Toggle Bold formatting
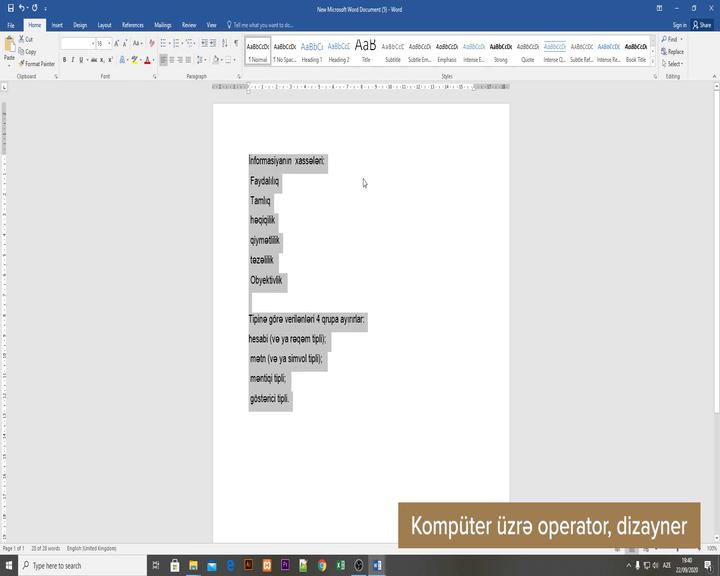Image resolution: width=720 pixels, height=576 pixels. click(64, 60)
